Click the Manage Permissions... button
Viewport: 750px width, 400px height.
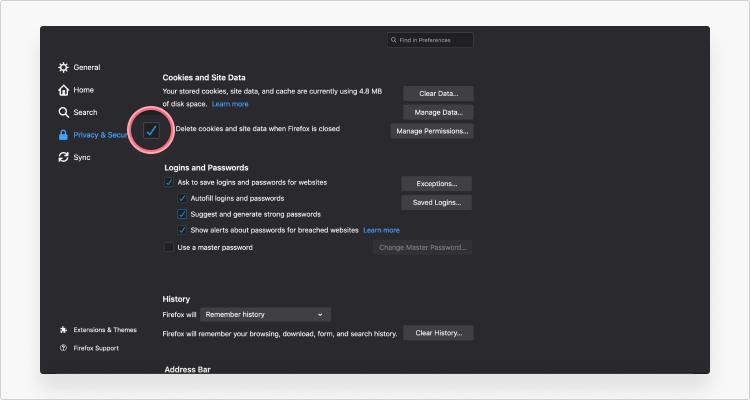pos(432,131)
